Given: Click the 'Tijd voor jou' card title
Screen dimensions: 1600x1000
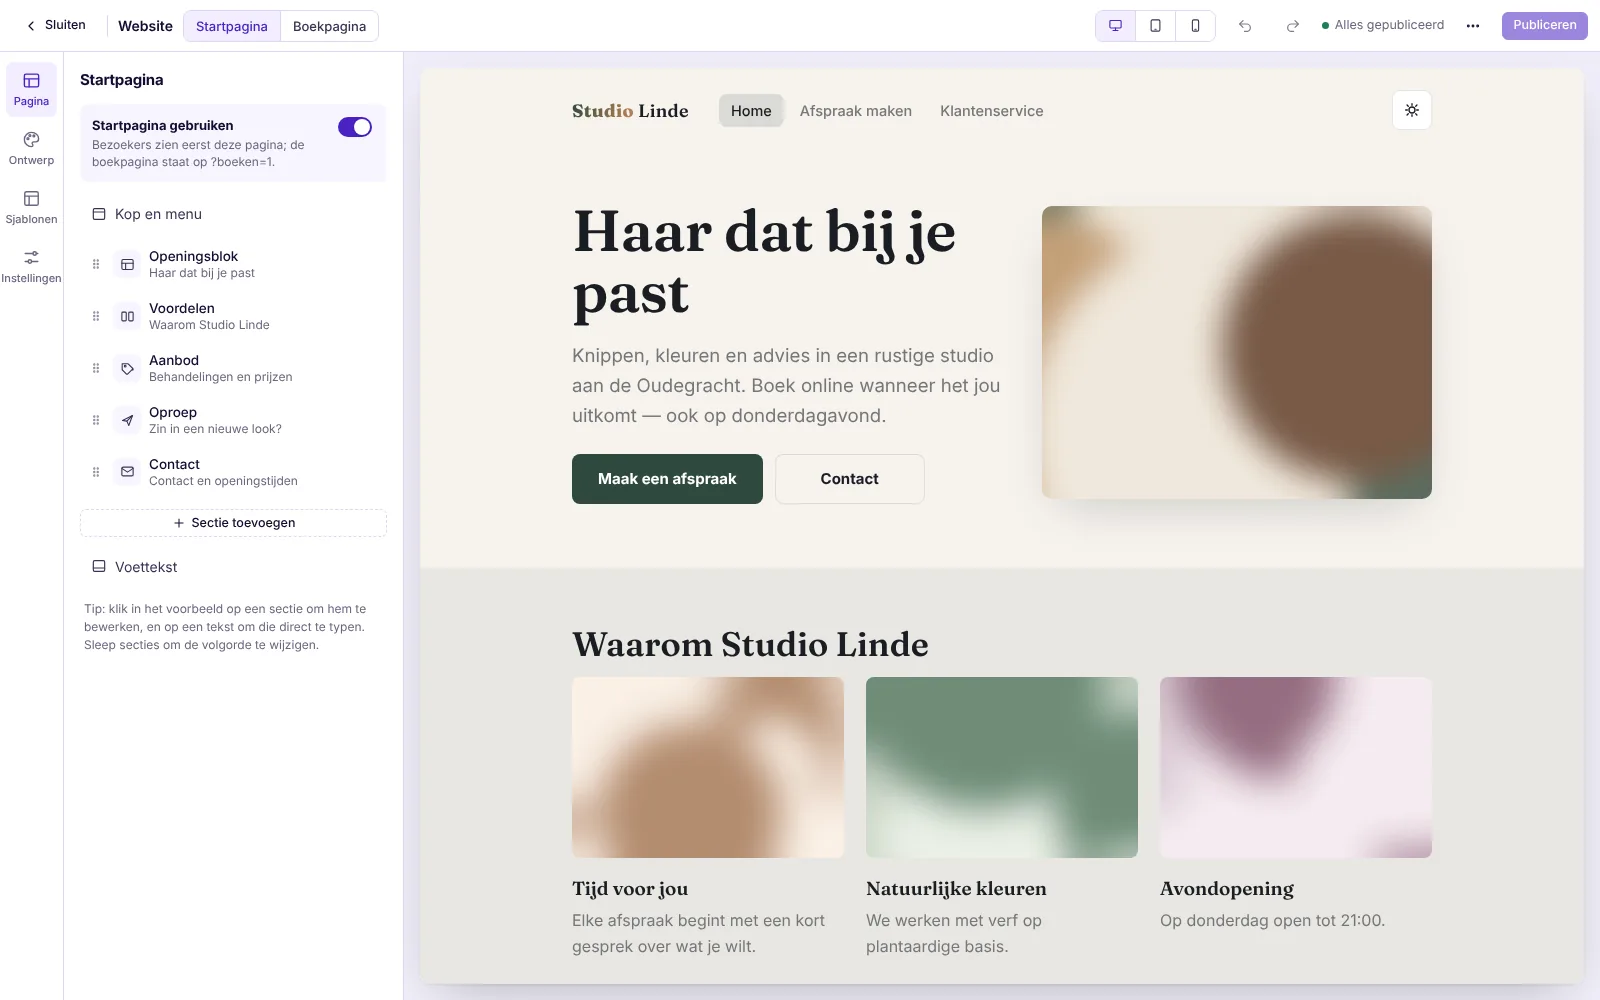Looking at the screenshot, I should coord(630,889).
